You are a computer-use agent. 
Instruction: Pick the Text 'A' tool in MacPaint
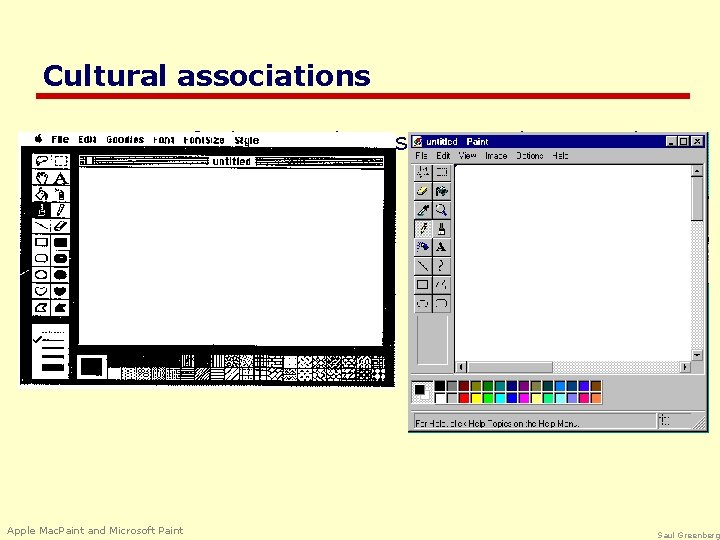61,178
